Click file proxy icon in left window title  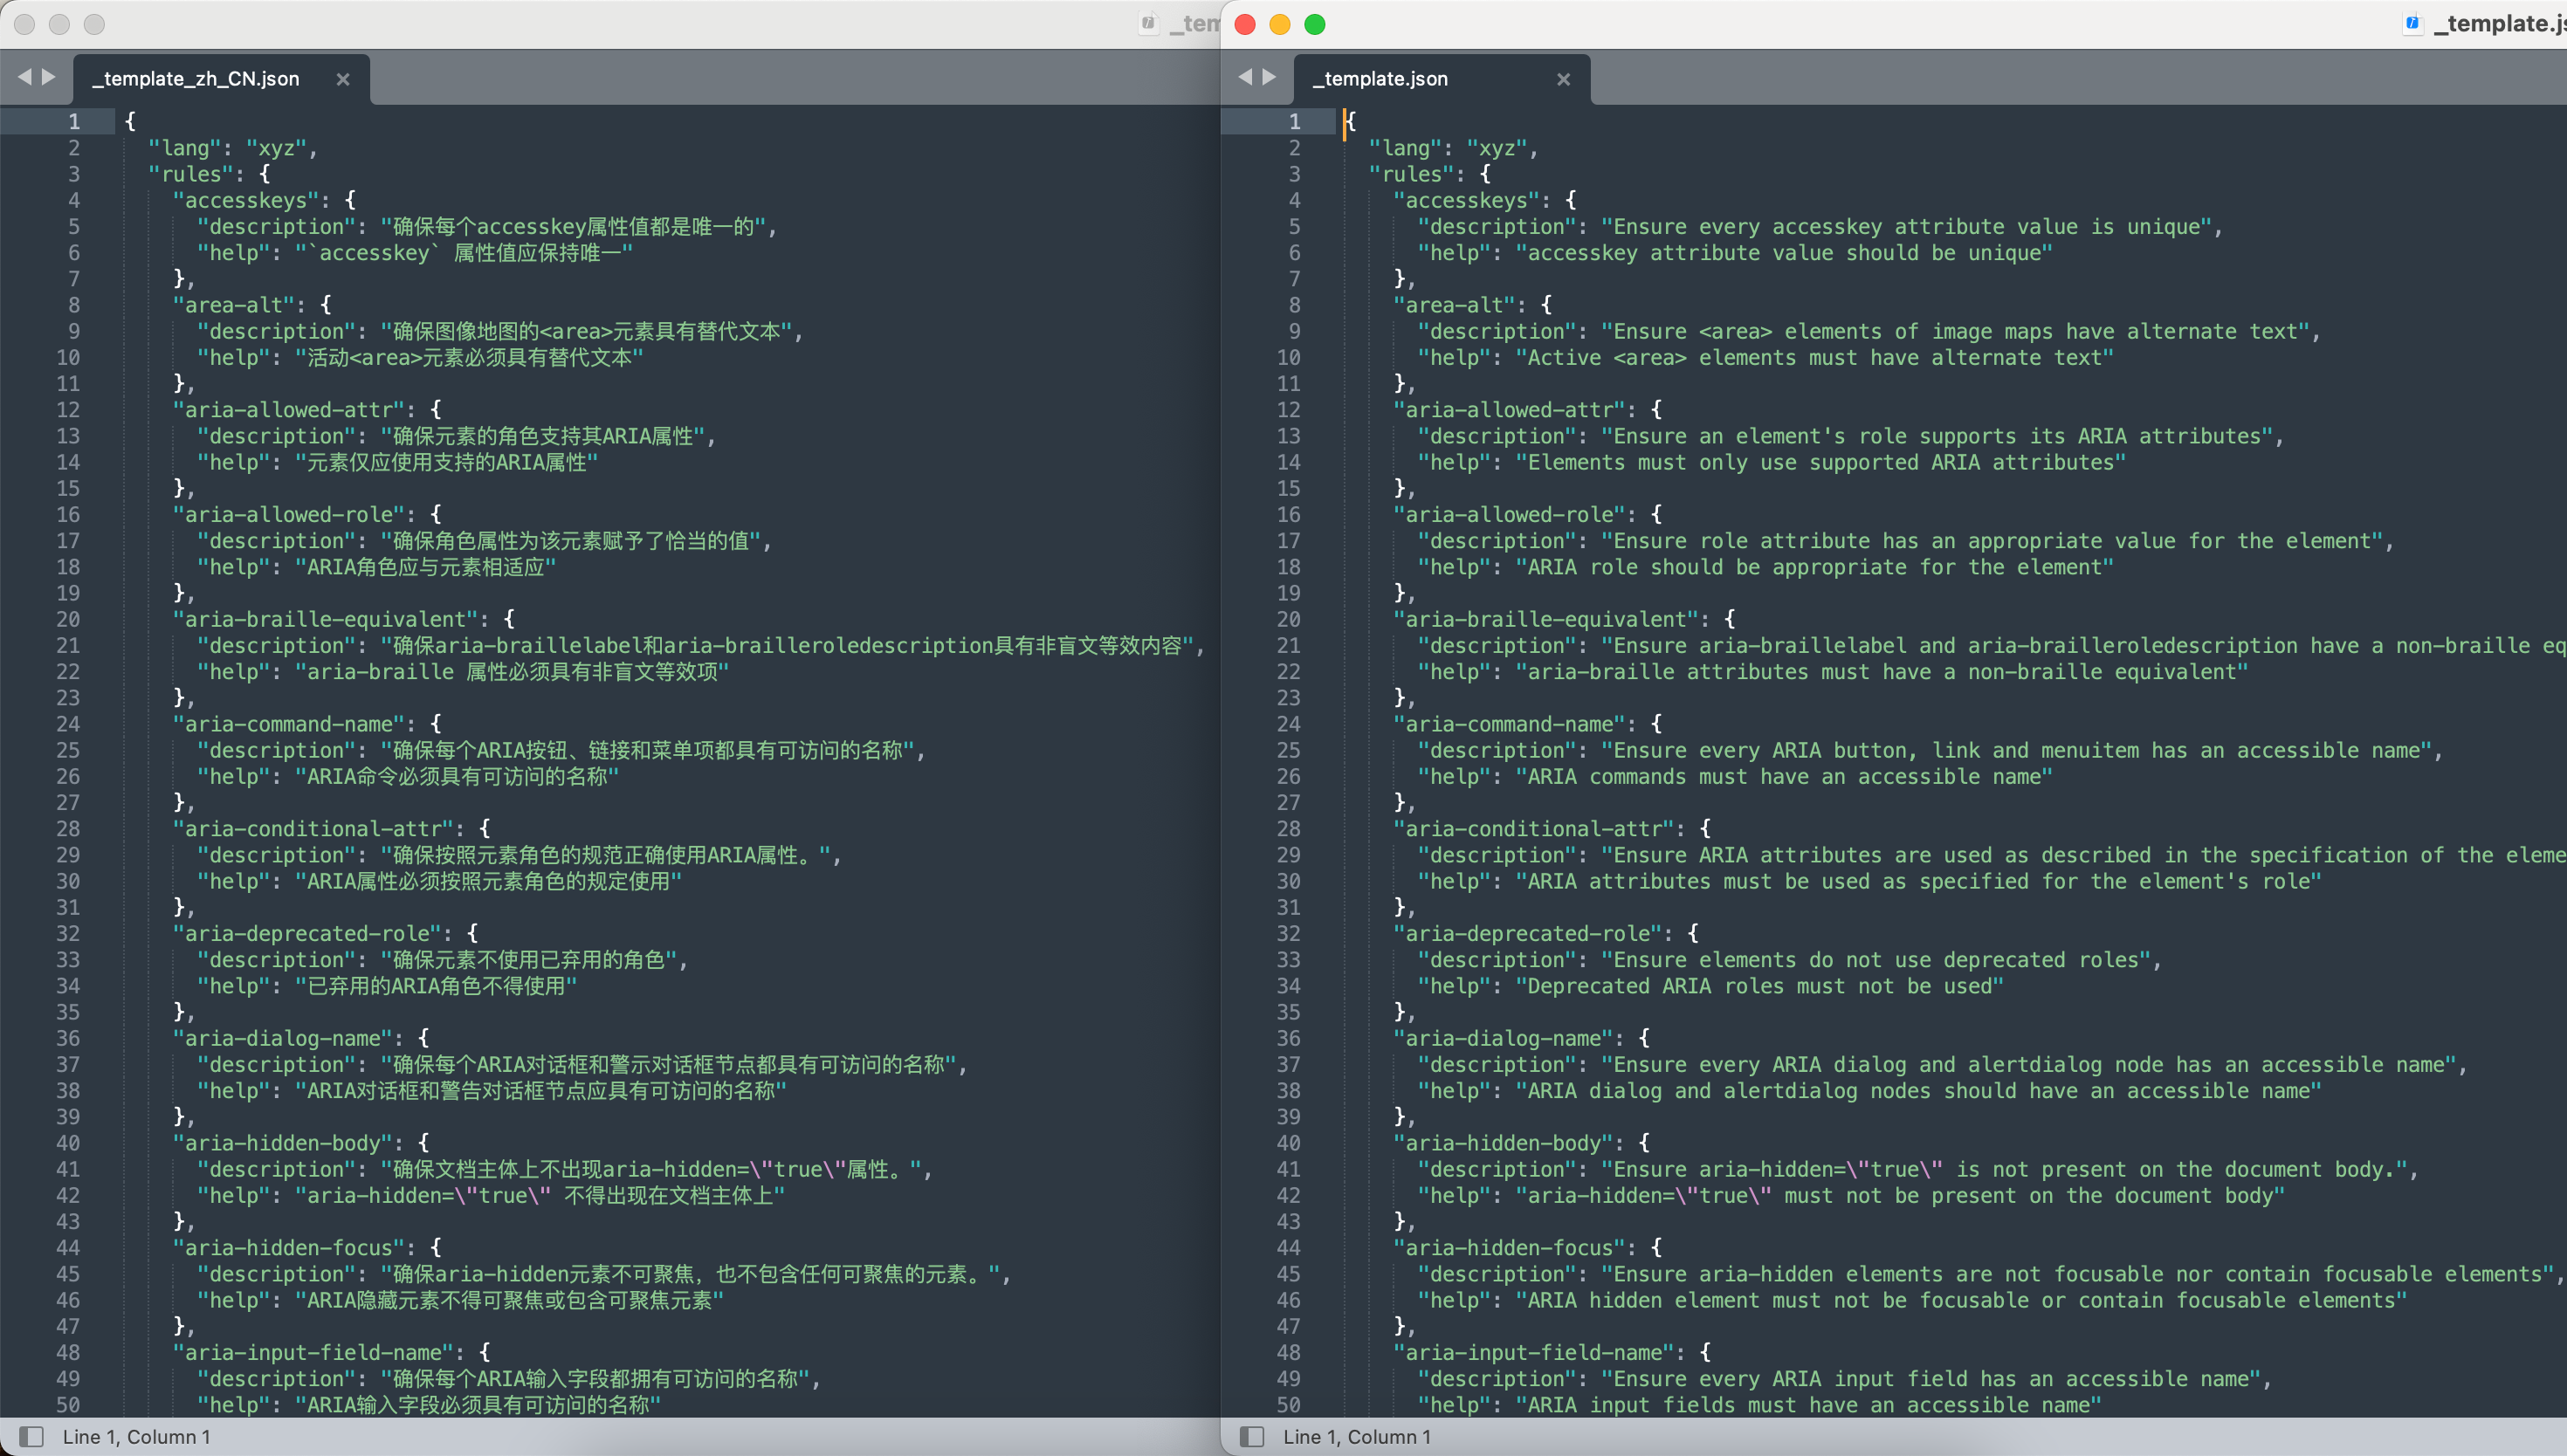(1148, 23)
